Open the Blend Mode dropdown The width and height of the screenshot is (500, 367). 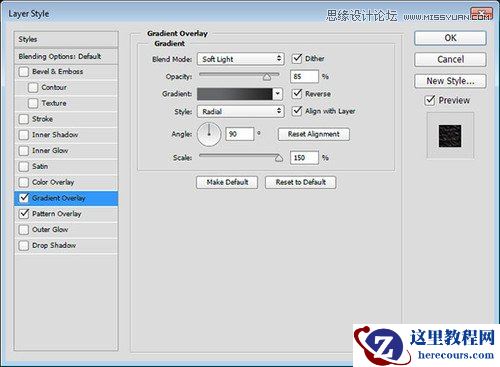241,59
